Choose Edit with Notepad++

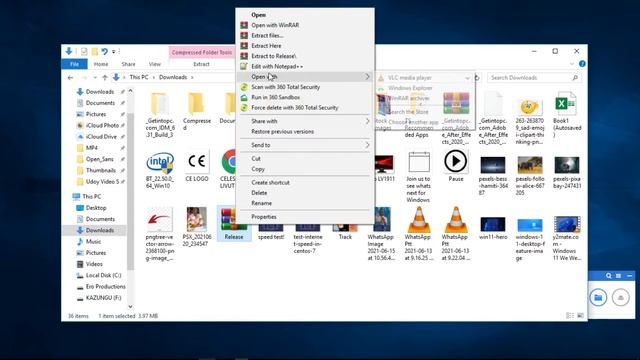pos(277,66)
